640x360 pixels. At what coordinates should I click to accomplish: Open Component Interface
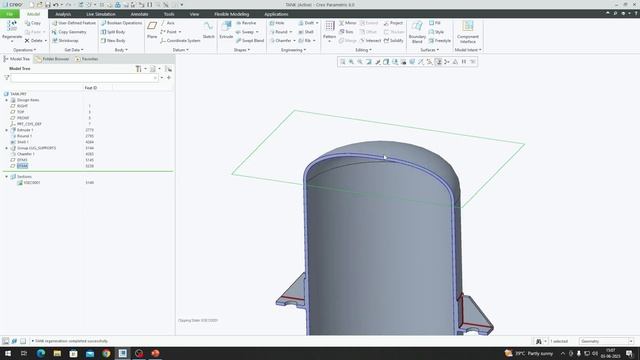coord(468,32)
